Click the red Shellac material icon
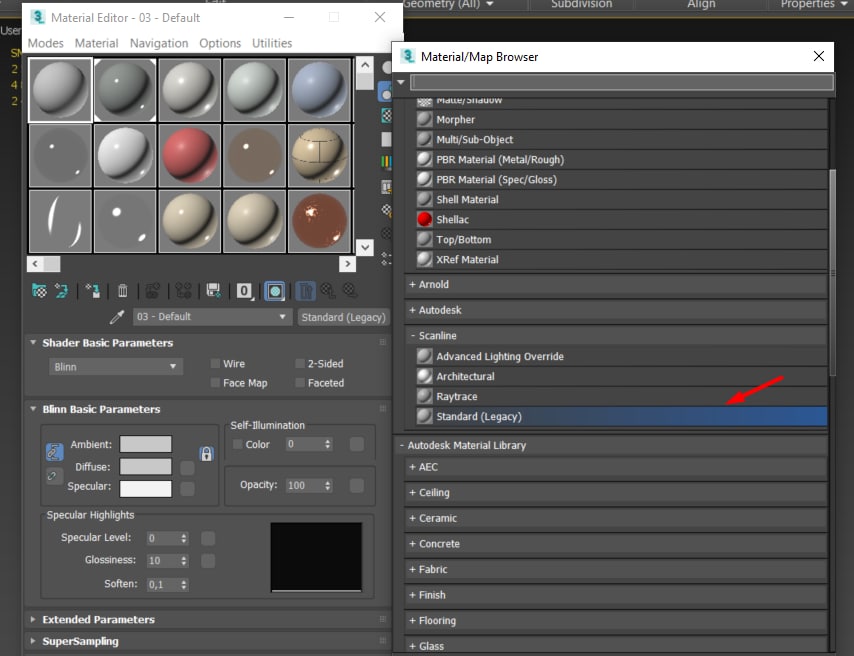The width and height of the screenshot is (854, 656). pyautogui.click(x=424, y=220)
